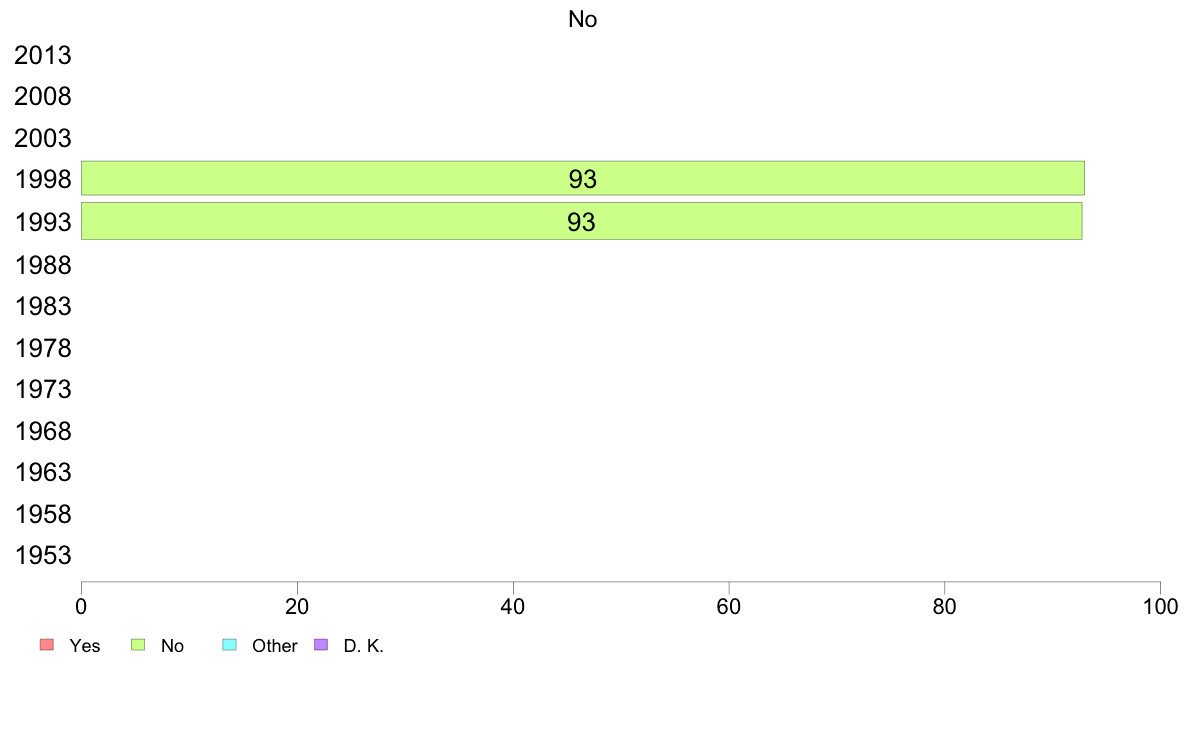Click the red Yes legend swatch
This screenshot has width=1188, height=736.
(x=46, y=645)
